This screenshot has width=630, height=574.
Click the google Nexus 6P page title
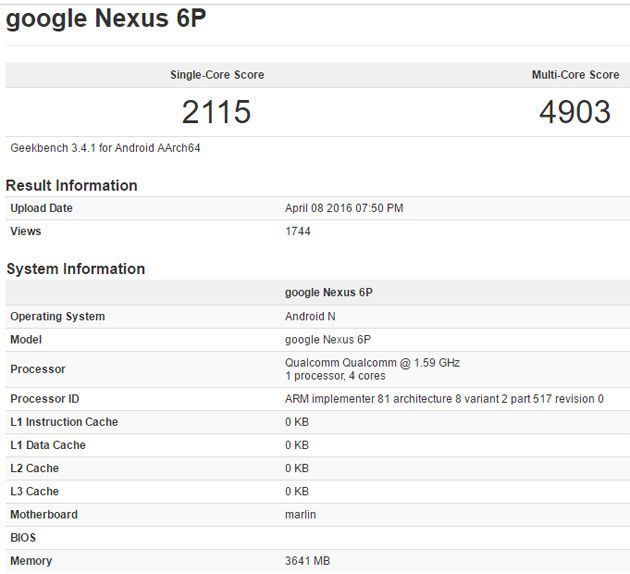(x=106, y=19)
